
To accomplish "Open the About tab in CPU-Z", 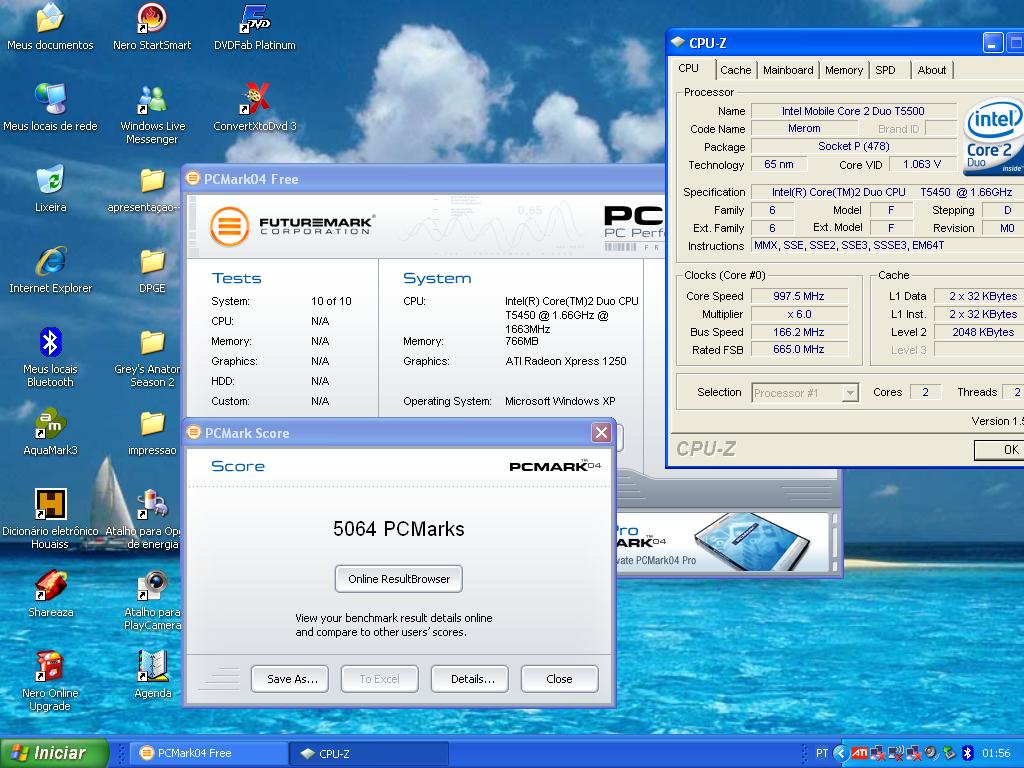I will coord(931,70).
